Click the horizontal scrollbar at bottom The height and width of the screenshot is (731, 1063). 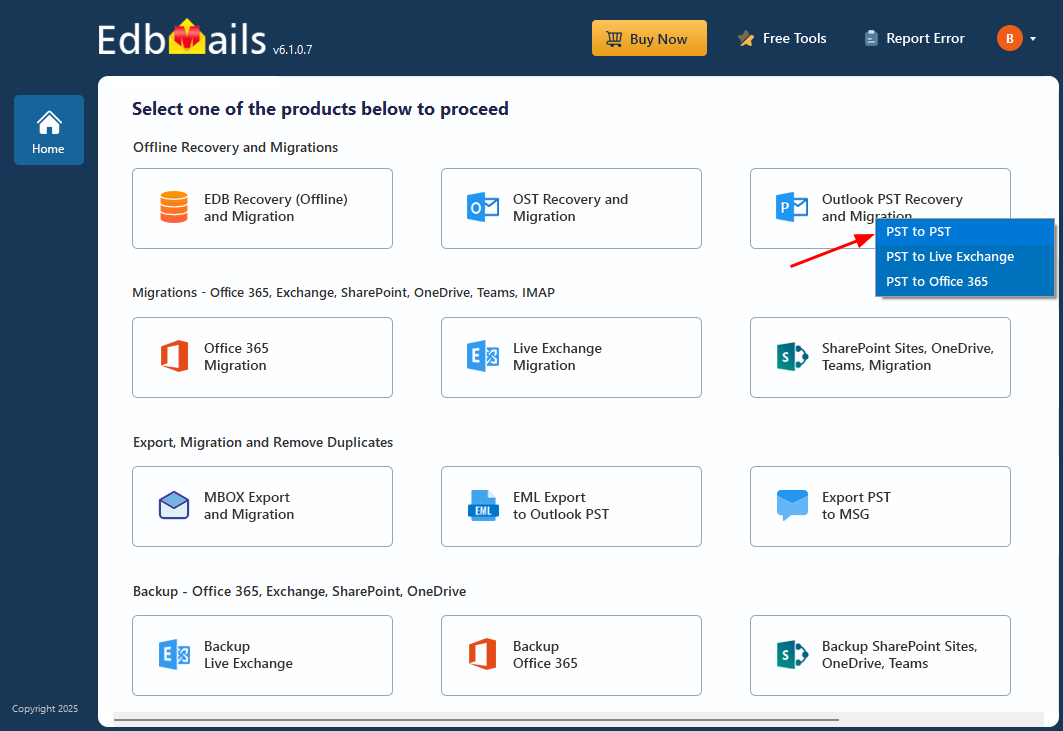[476, 719]
